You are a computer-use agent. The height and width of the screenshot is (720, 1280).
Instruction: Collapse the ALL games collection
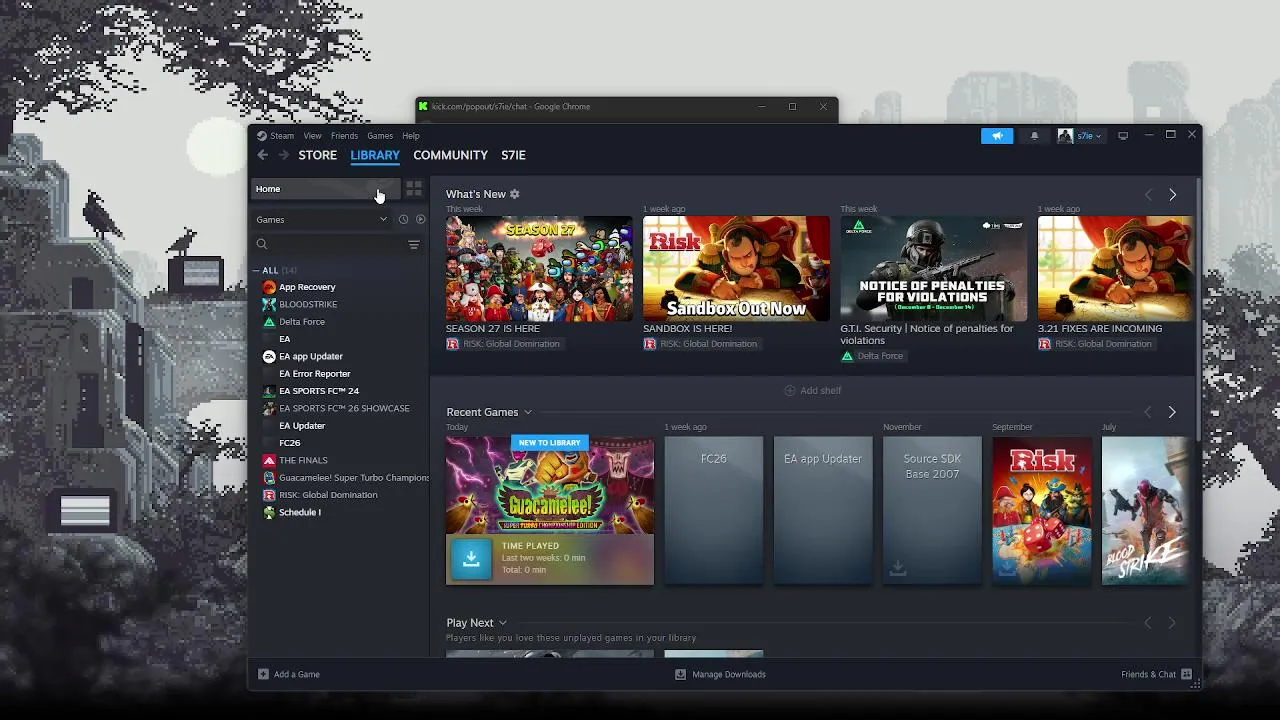pos(257,271)
